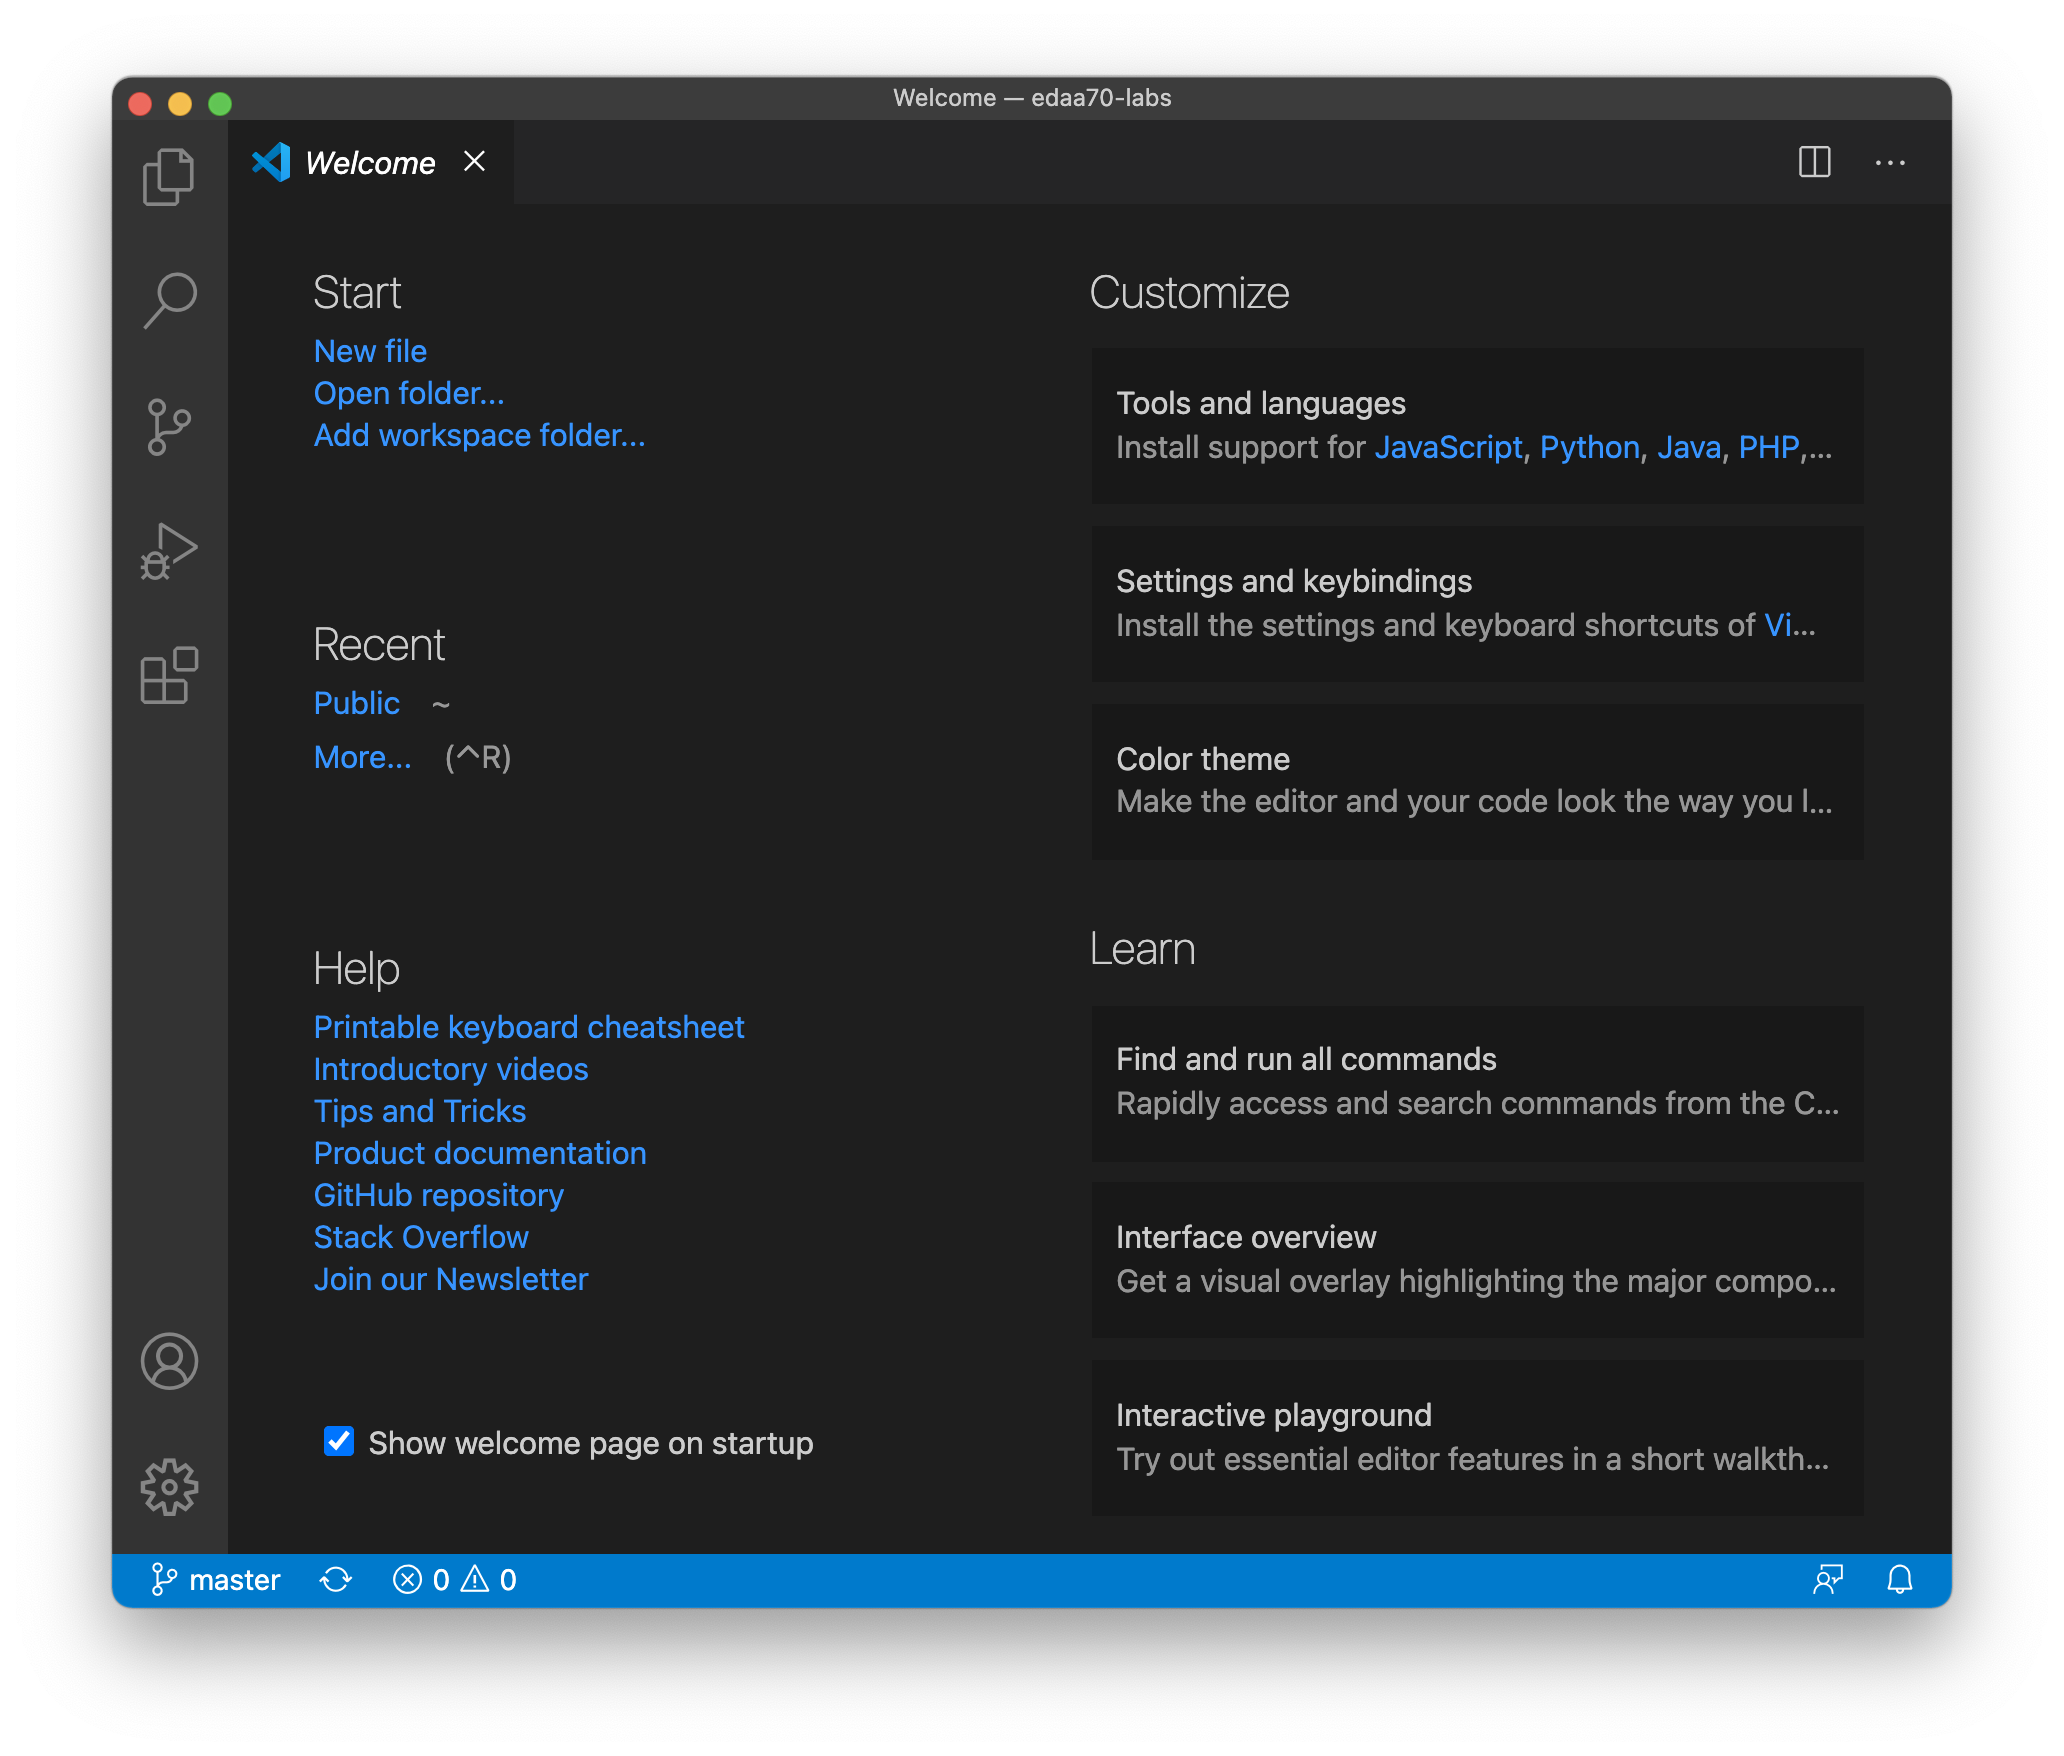Close the Welcome tab
The image size is (2064, 1756).
point(475,161)
